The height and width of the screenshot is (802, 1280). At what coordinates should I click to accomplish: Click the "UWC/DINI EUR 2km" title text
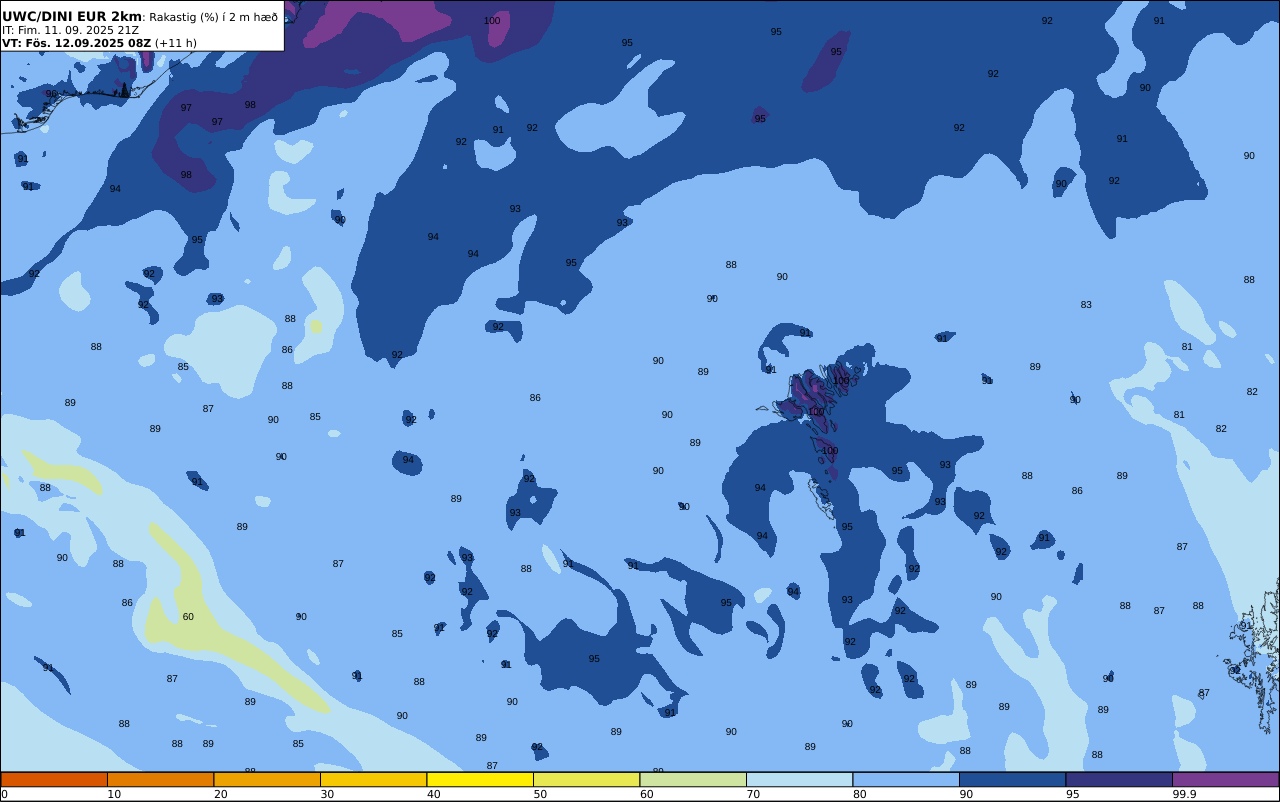pyautogui.click(x=72, y=16)
